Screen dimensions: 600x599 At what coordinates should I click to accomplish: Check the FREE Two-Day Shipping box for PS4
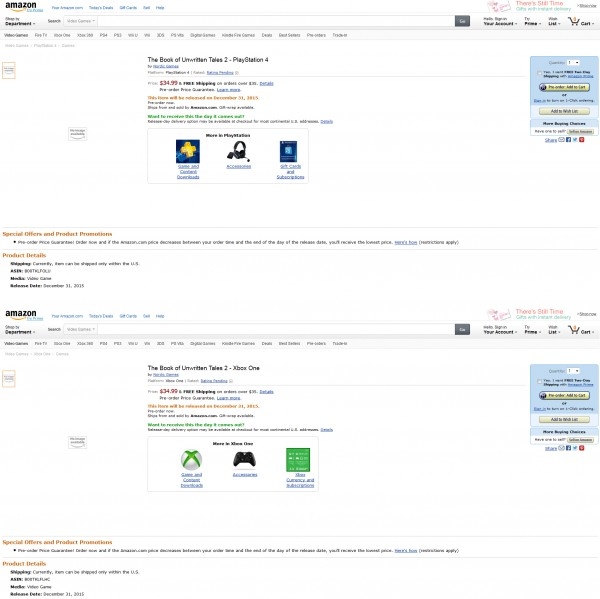pos(539,72)
